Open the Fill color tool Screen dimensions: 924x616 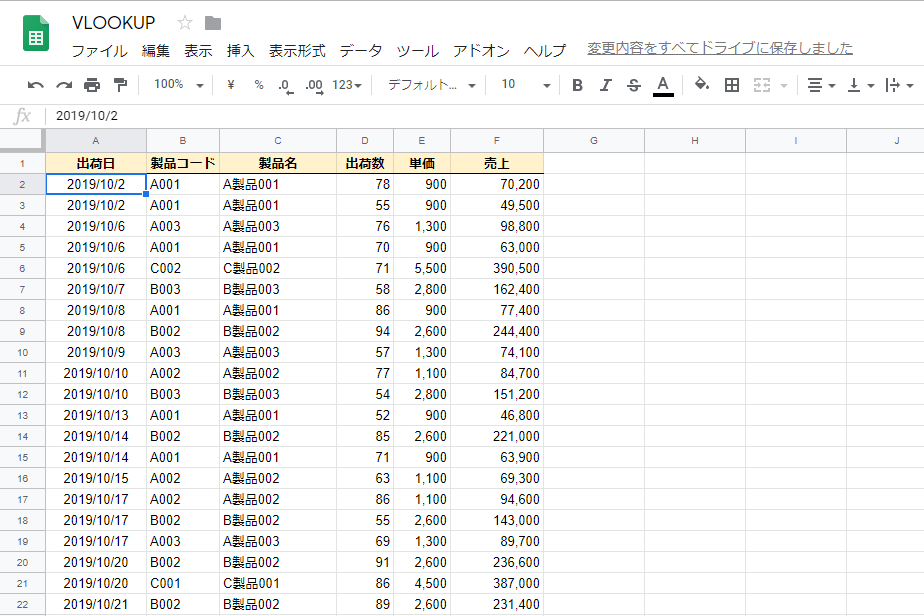point(701,85)
